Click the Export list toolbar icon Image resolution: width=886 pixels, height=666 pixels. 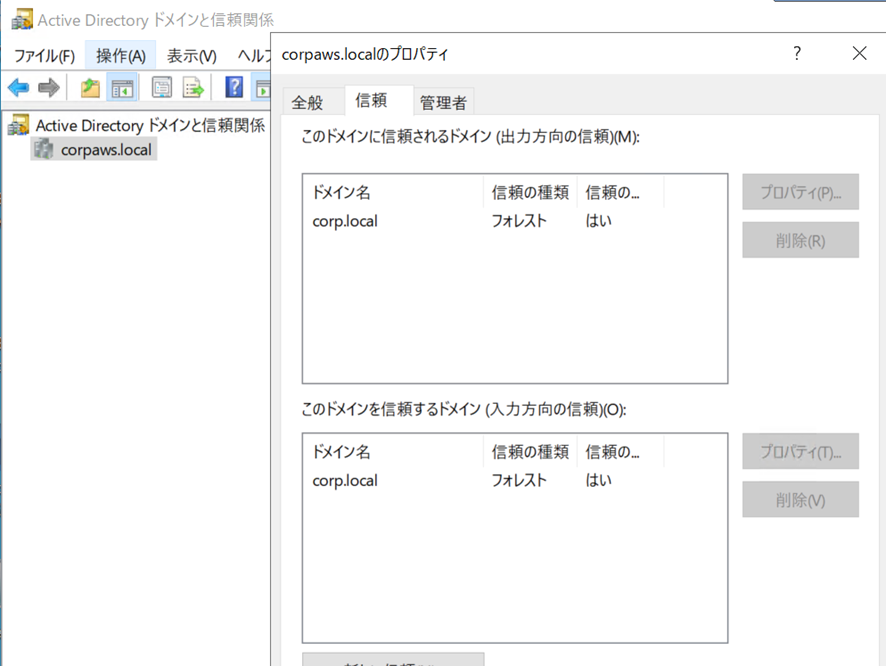coord(193,88)
